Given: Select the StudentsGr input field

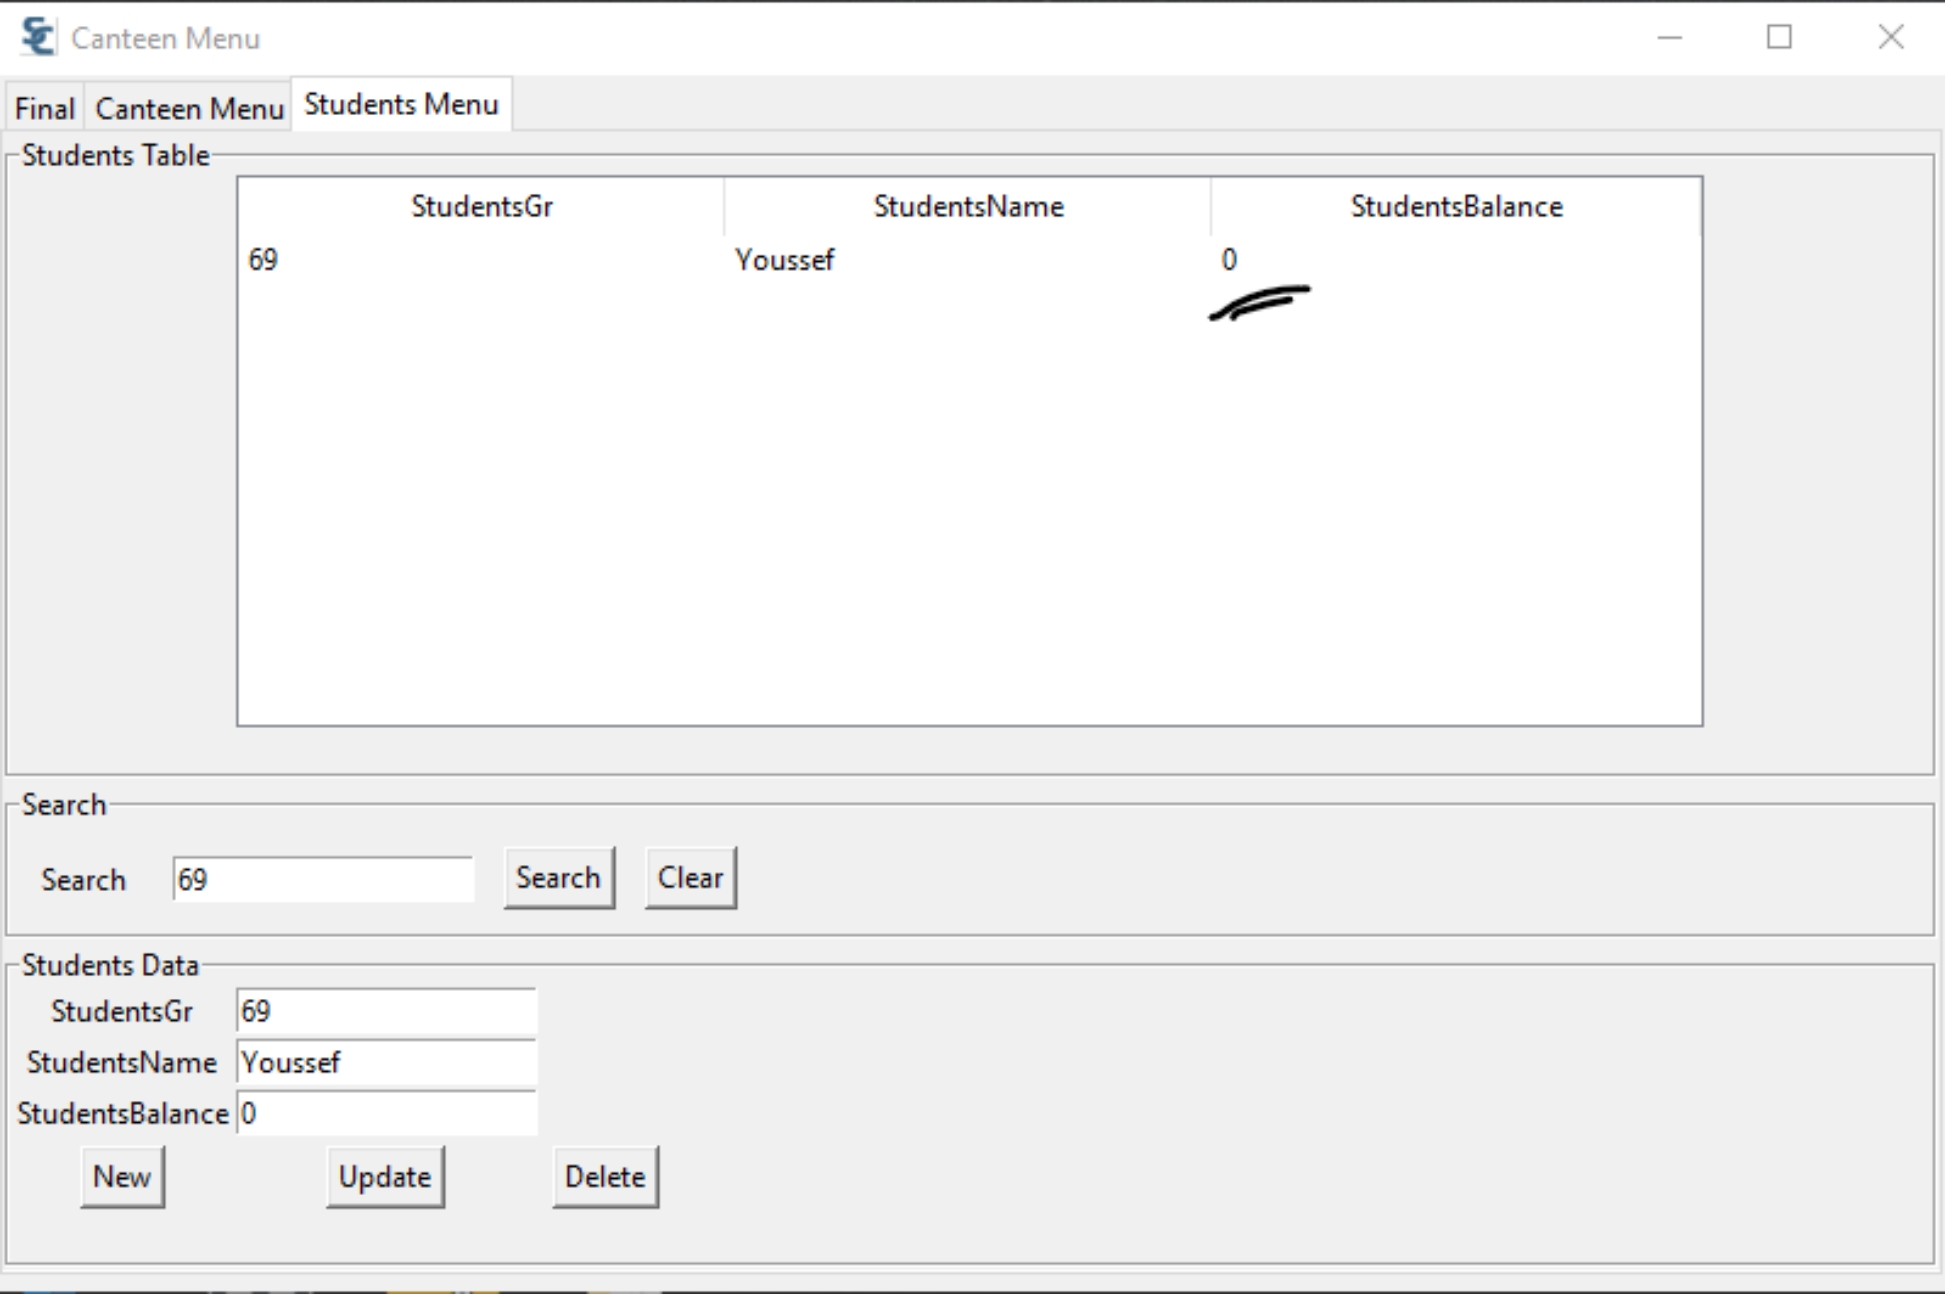Looking at the screenshot, I should coord(386,1011).
